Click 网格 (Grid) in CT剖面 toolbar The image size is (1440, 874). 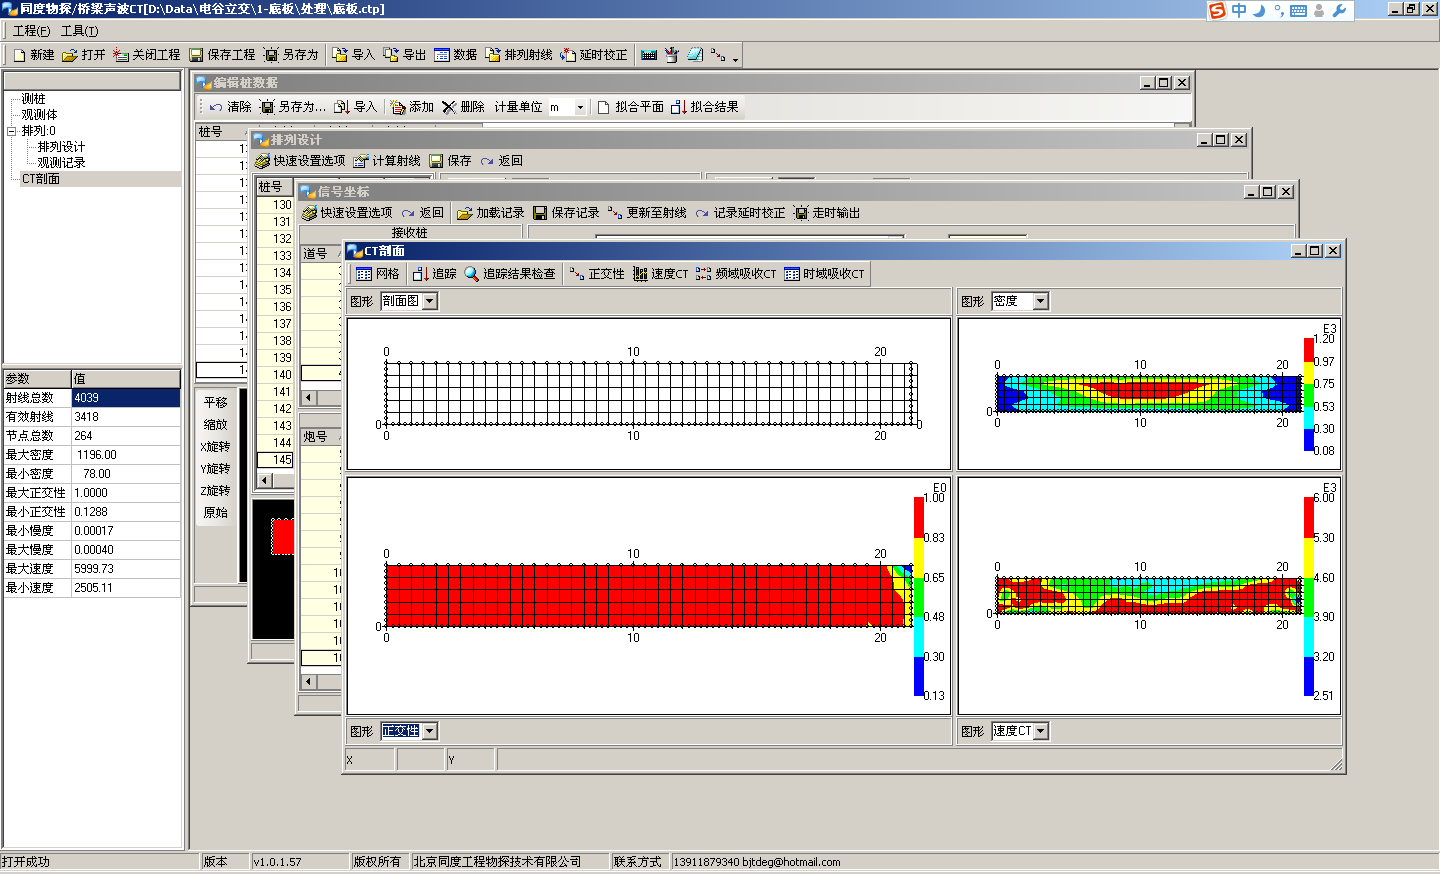(378, 274)
